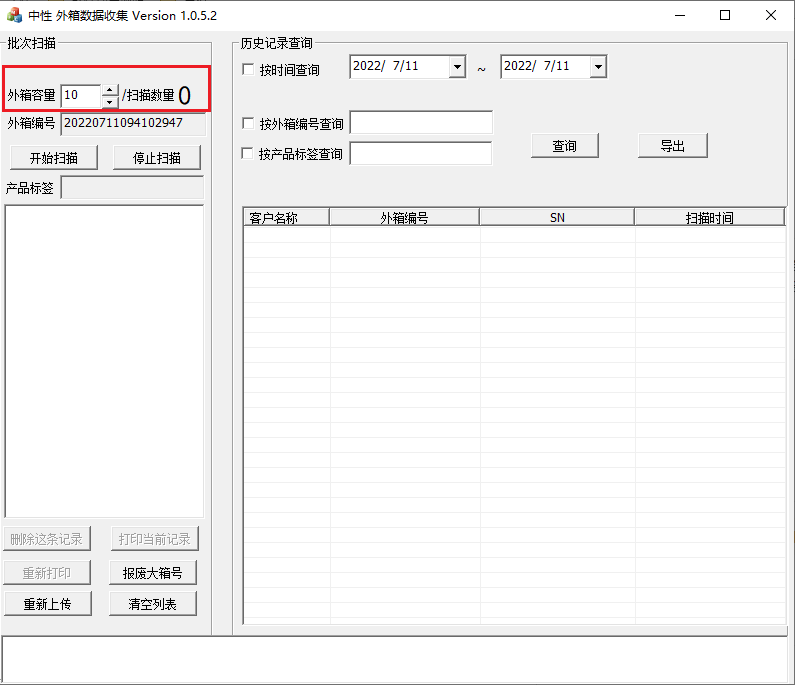This screenshot has width=795, height=685.
Task: Close the 外箱数据收集 window
Action: click(771, 15)
